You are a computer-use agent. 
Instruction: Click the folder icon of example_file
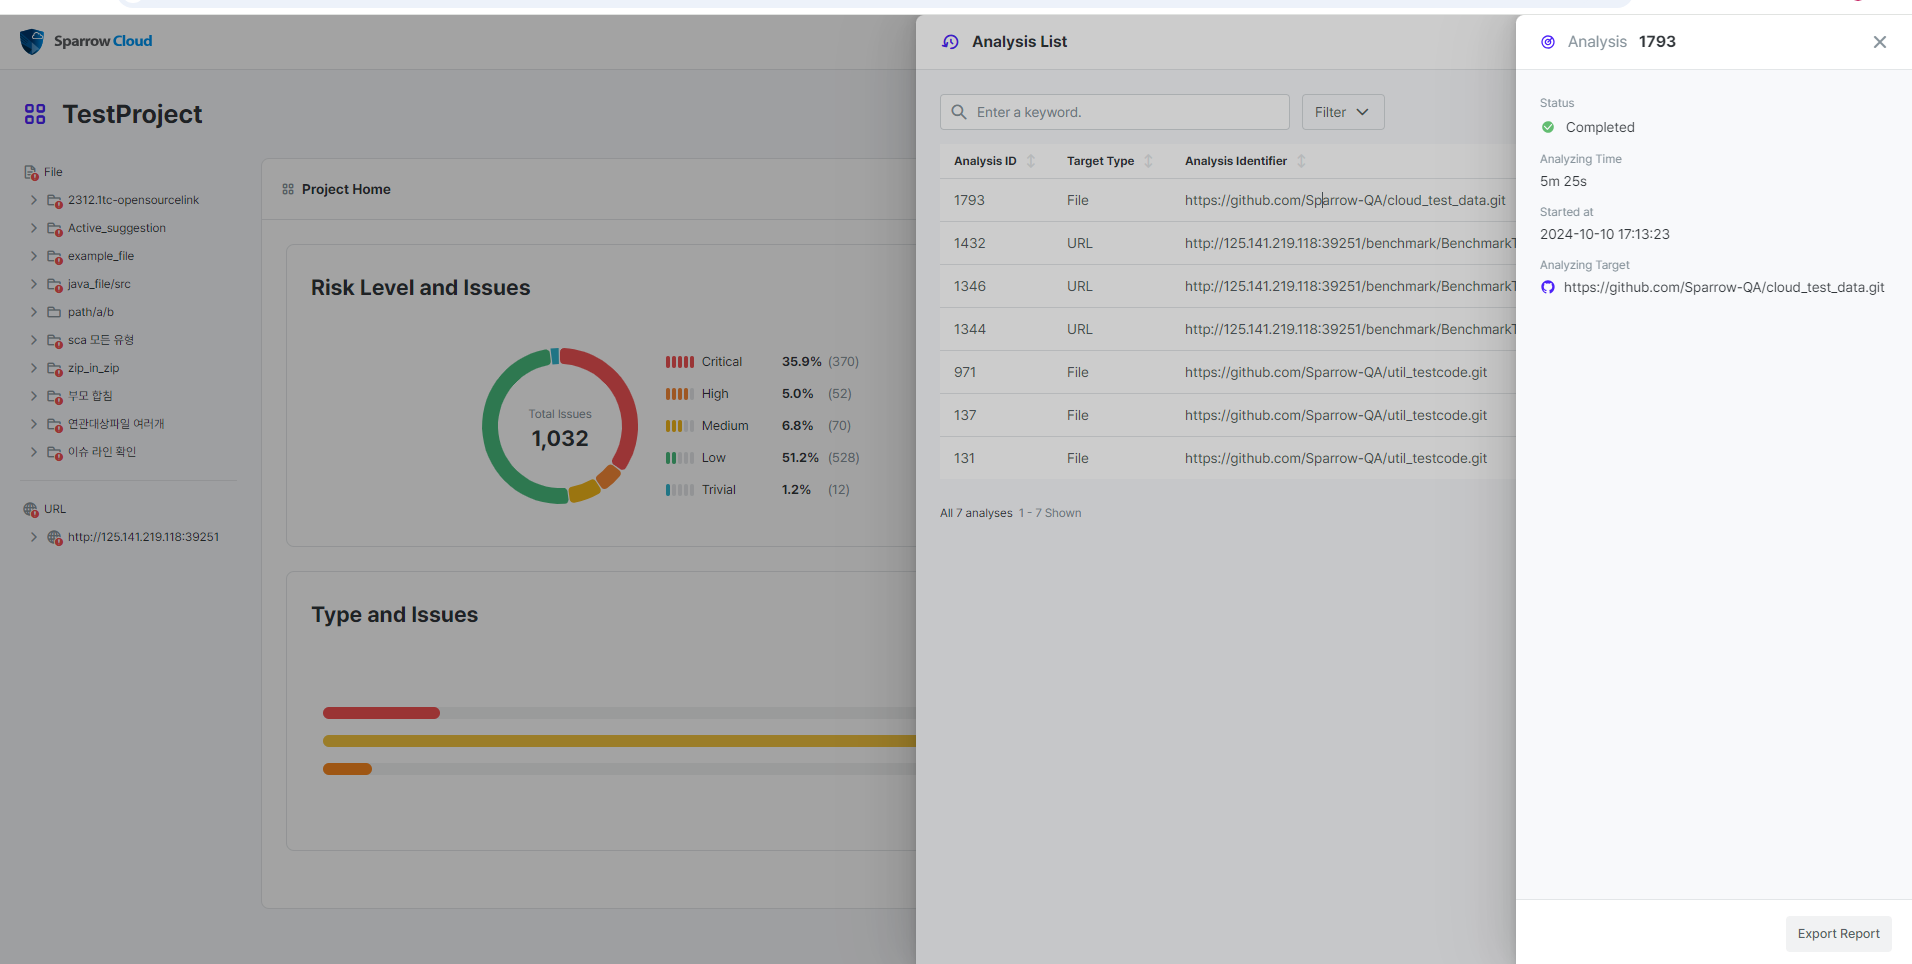[55, 257]
